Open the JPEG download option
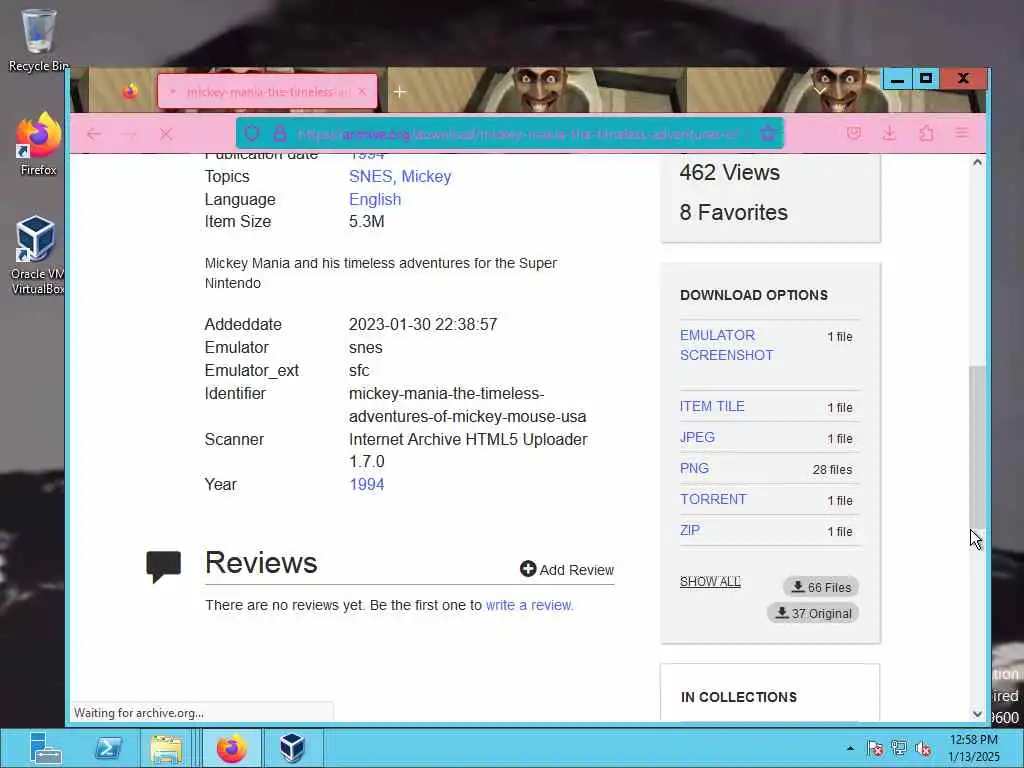Screen dimensions: 1024x768 tap(697, 438)
